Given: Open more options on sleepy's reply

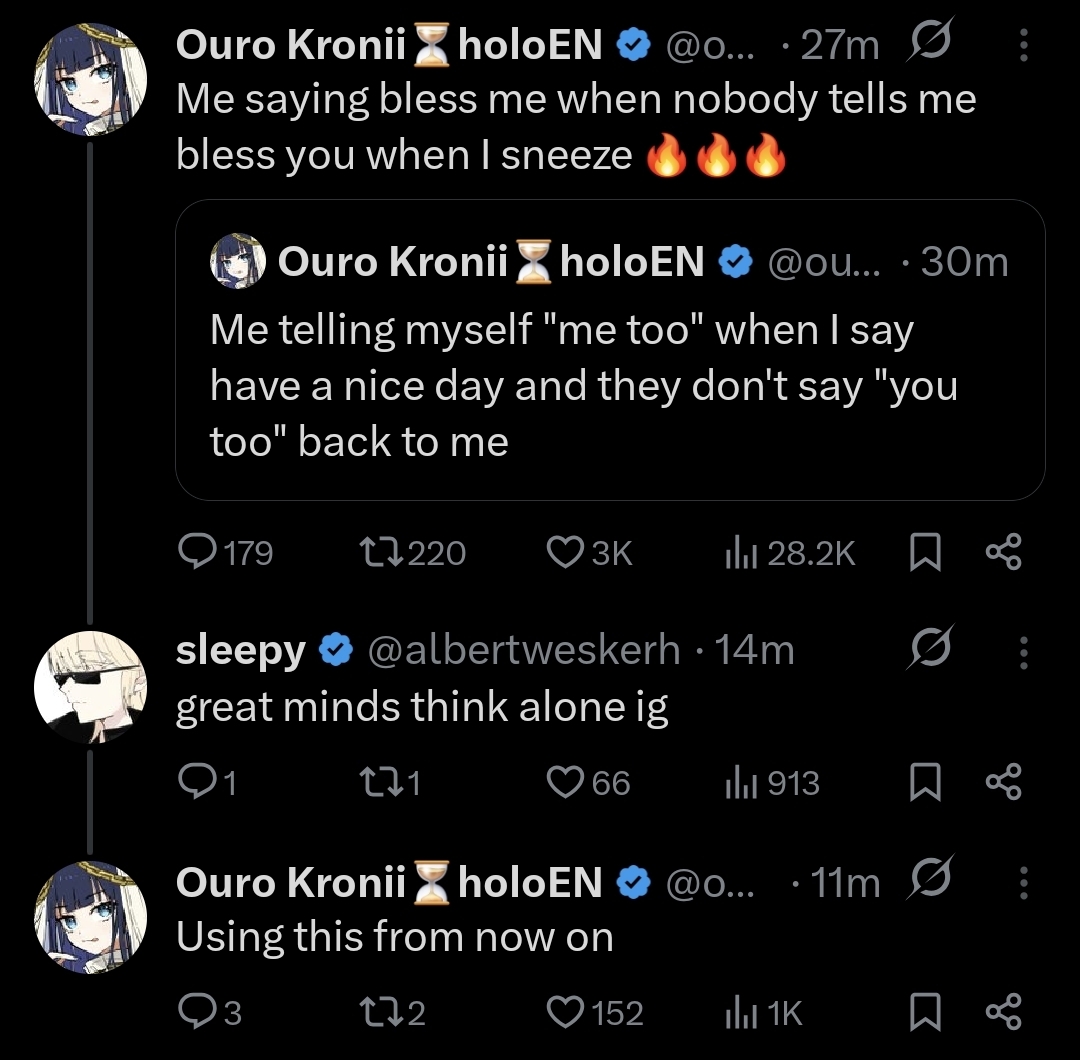Looking at the screenshot, I should (1024, 652).
